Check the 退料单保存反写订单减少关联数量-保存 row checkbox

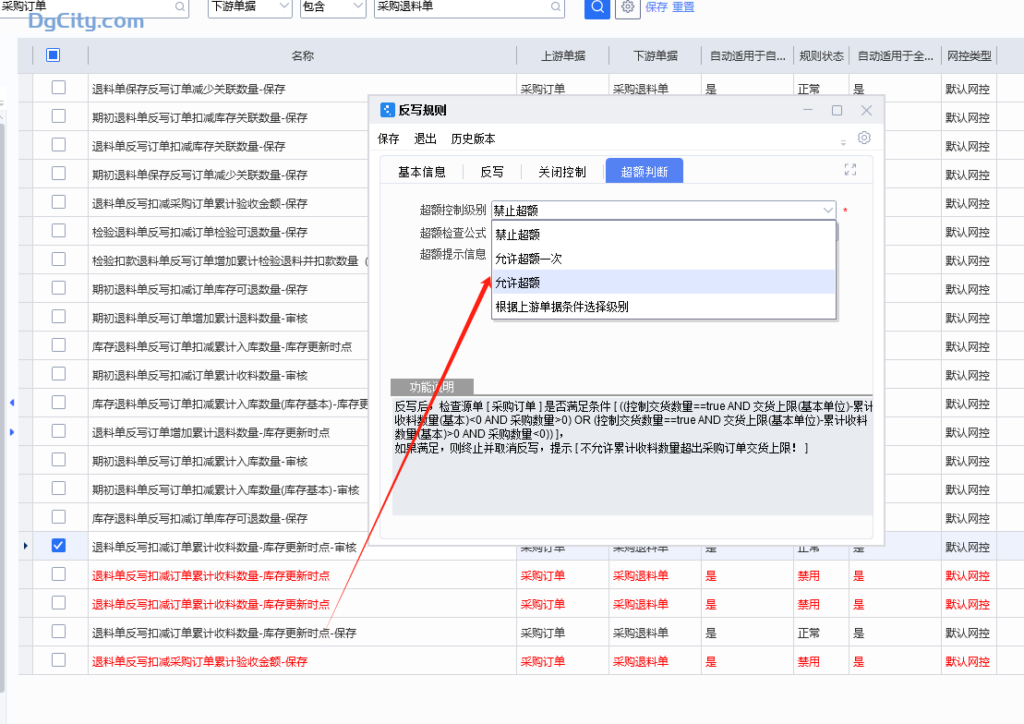tap(58, 88)
